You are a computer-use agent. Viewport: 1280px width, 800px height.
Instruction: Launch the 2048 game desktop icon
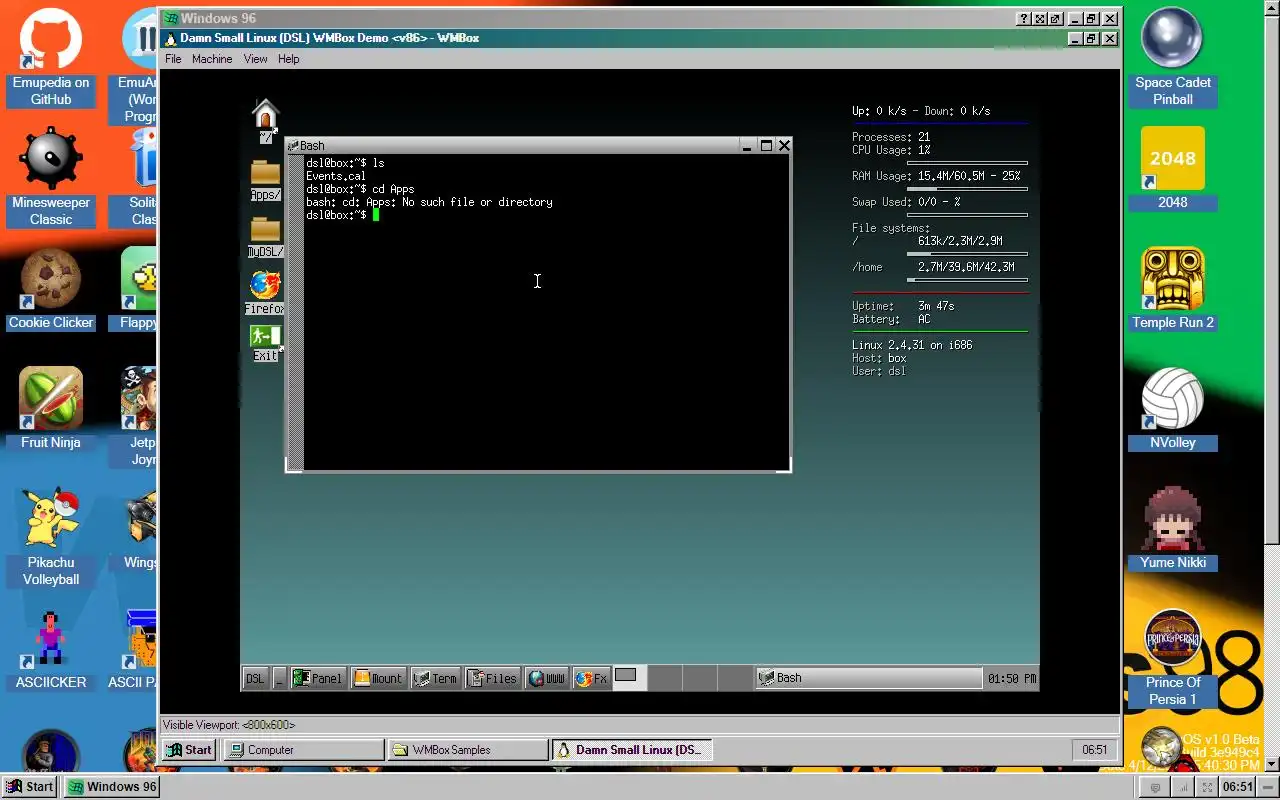1173,169
